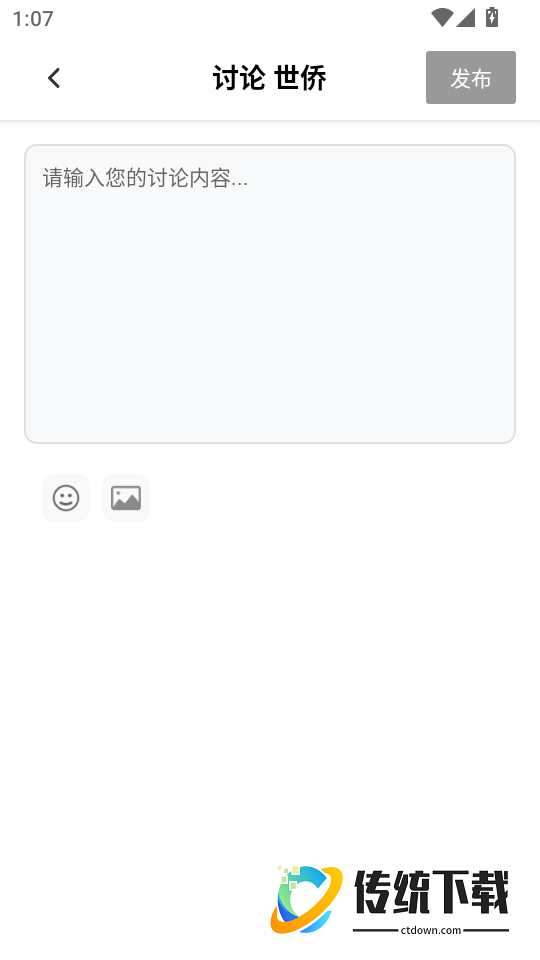The image size is (540, 960).
Task: Click the ctdown.com watermark link
Action: point(430,930)
